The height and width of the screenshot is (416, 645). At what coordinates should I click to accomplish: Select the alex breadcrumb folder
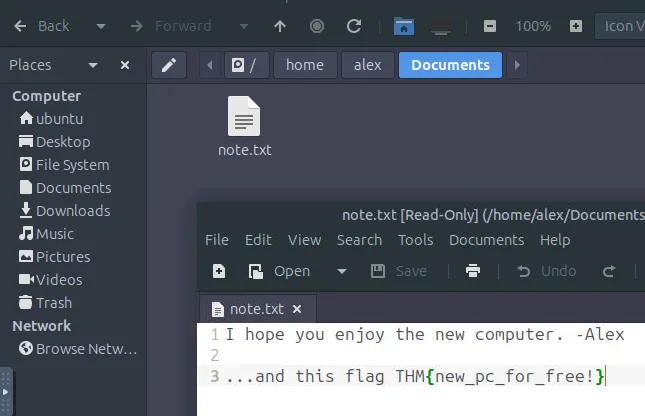pos(367,65)
